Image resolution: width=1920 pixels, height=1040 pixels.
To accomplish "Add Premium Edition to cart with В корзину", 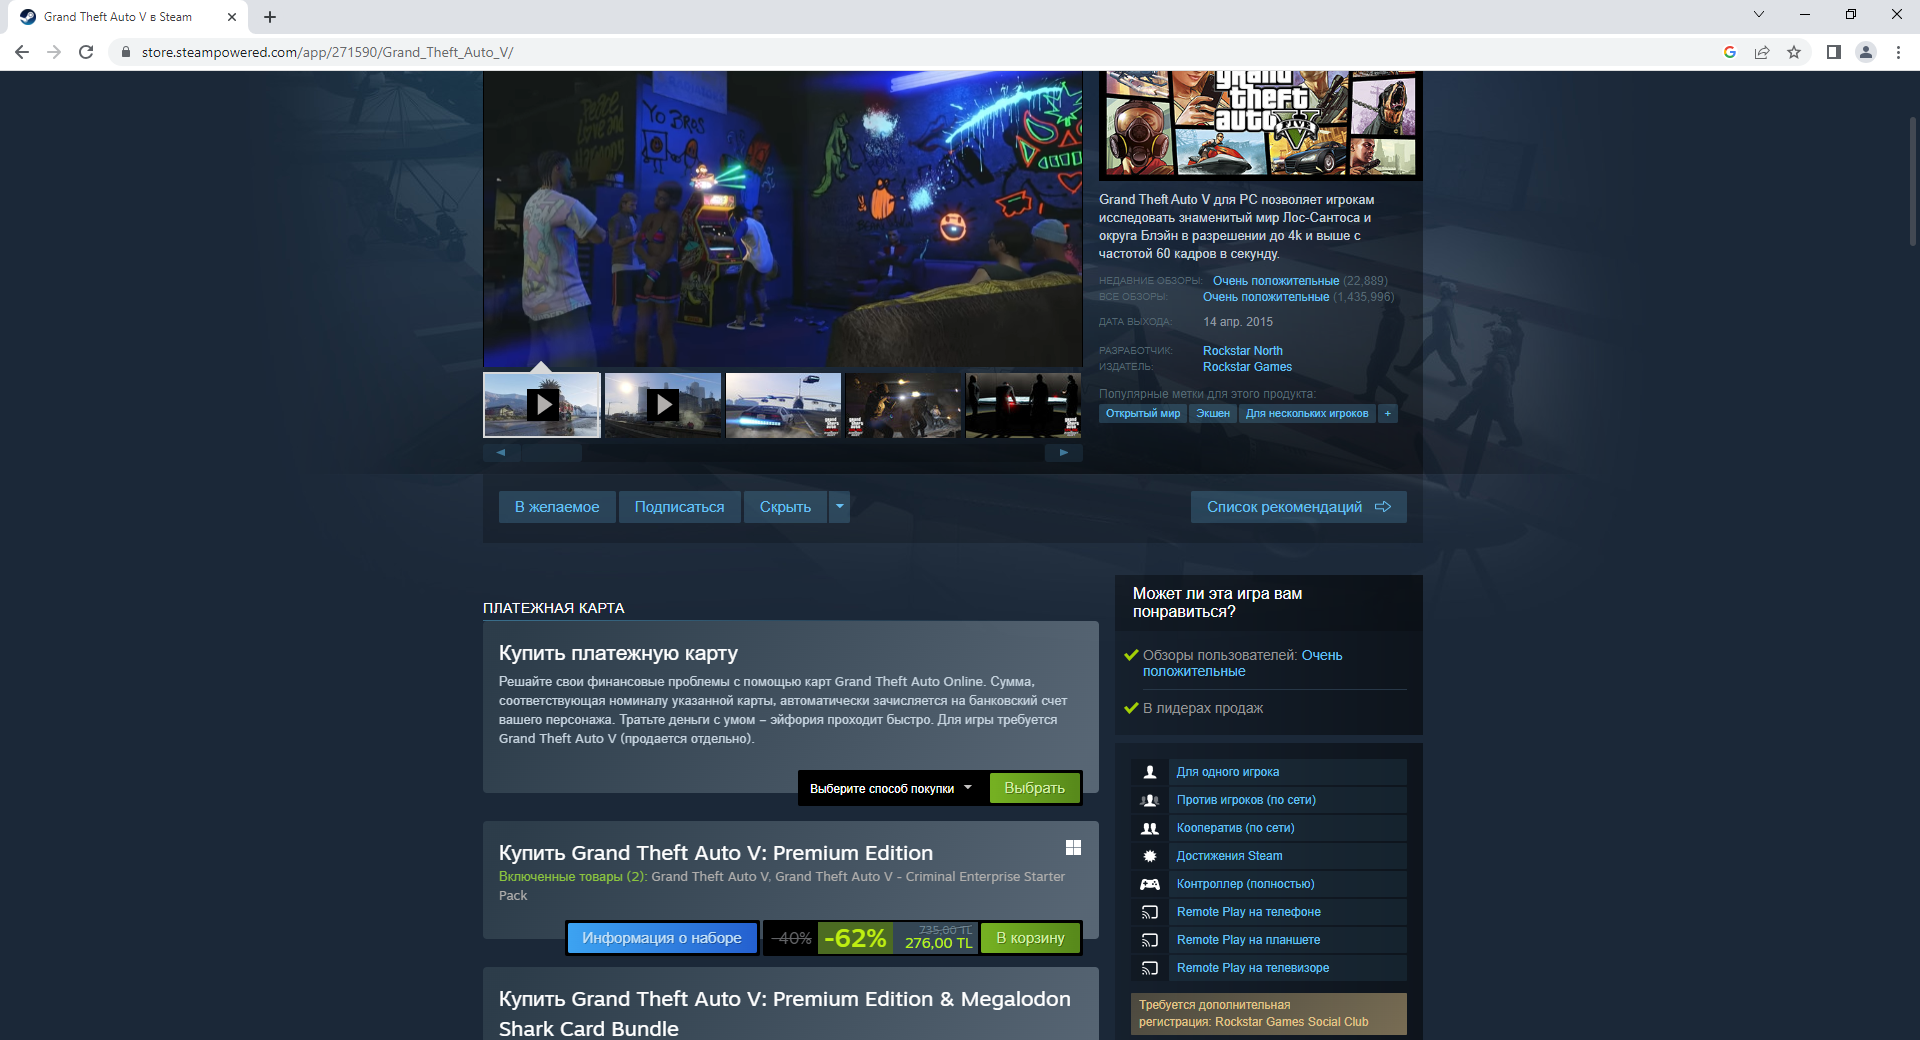I will 1030,938.
